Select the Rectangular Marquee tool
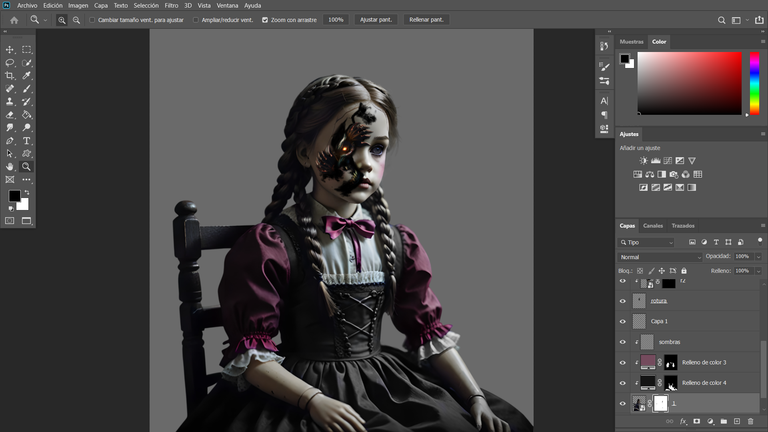The image size is (768, 432). pyautogui.click(x=26, y=49)
